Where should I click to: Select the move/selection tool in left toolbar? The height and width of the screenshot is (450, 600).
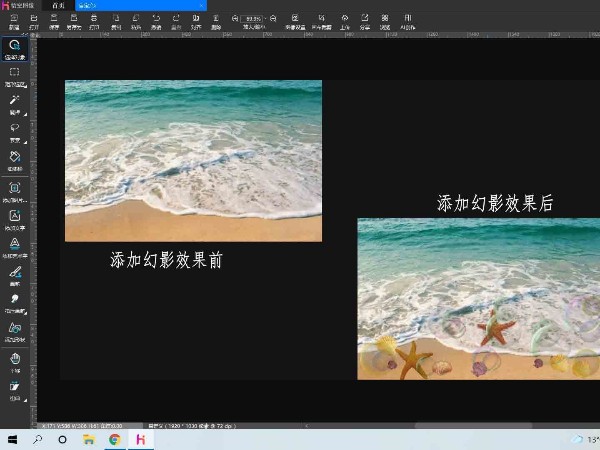coord(14,47)
